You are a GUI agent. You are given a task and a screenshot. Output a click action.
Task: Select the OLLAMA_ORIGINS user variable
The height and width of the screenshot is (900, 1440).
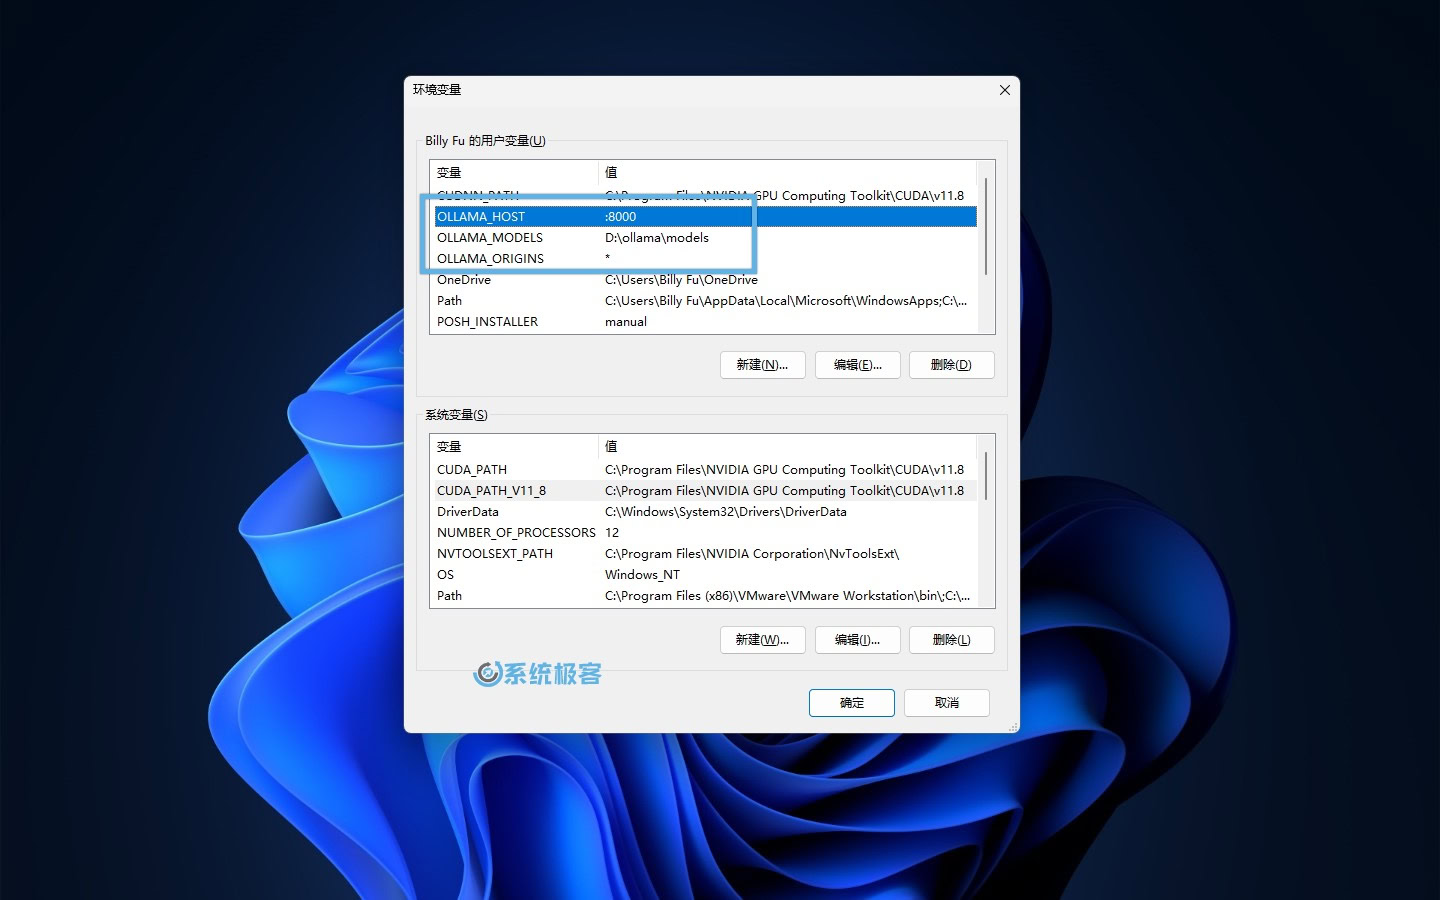490,258
